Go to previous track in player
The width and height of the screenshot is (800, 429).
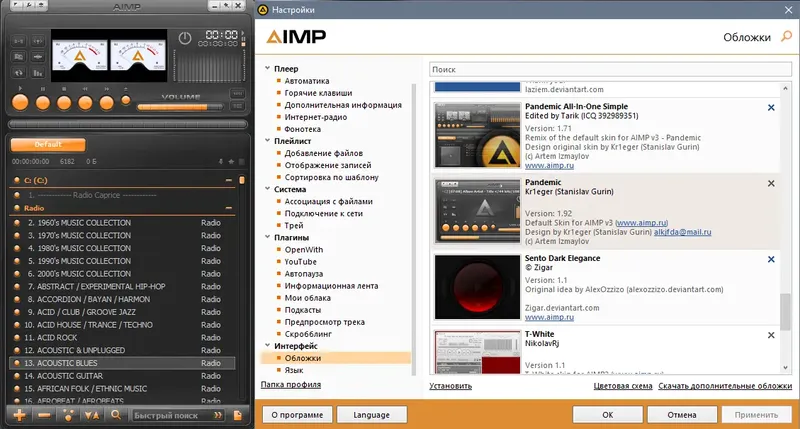85,103
